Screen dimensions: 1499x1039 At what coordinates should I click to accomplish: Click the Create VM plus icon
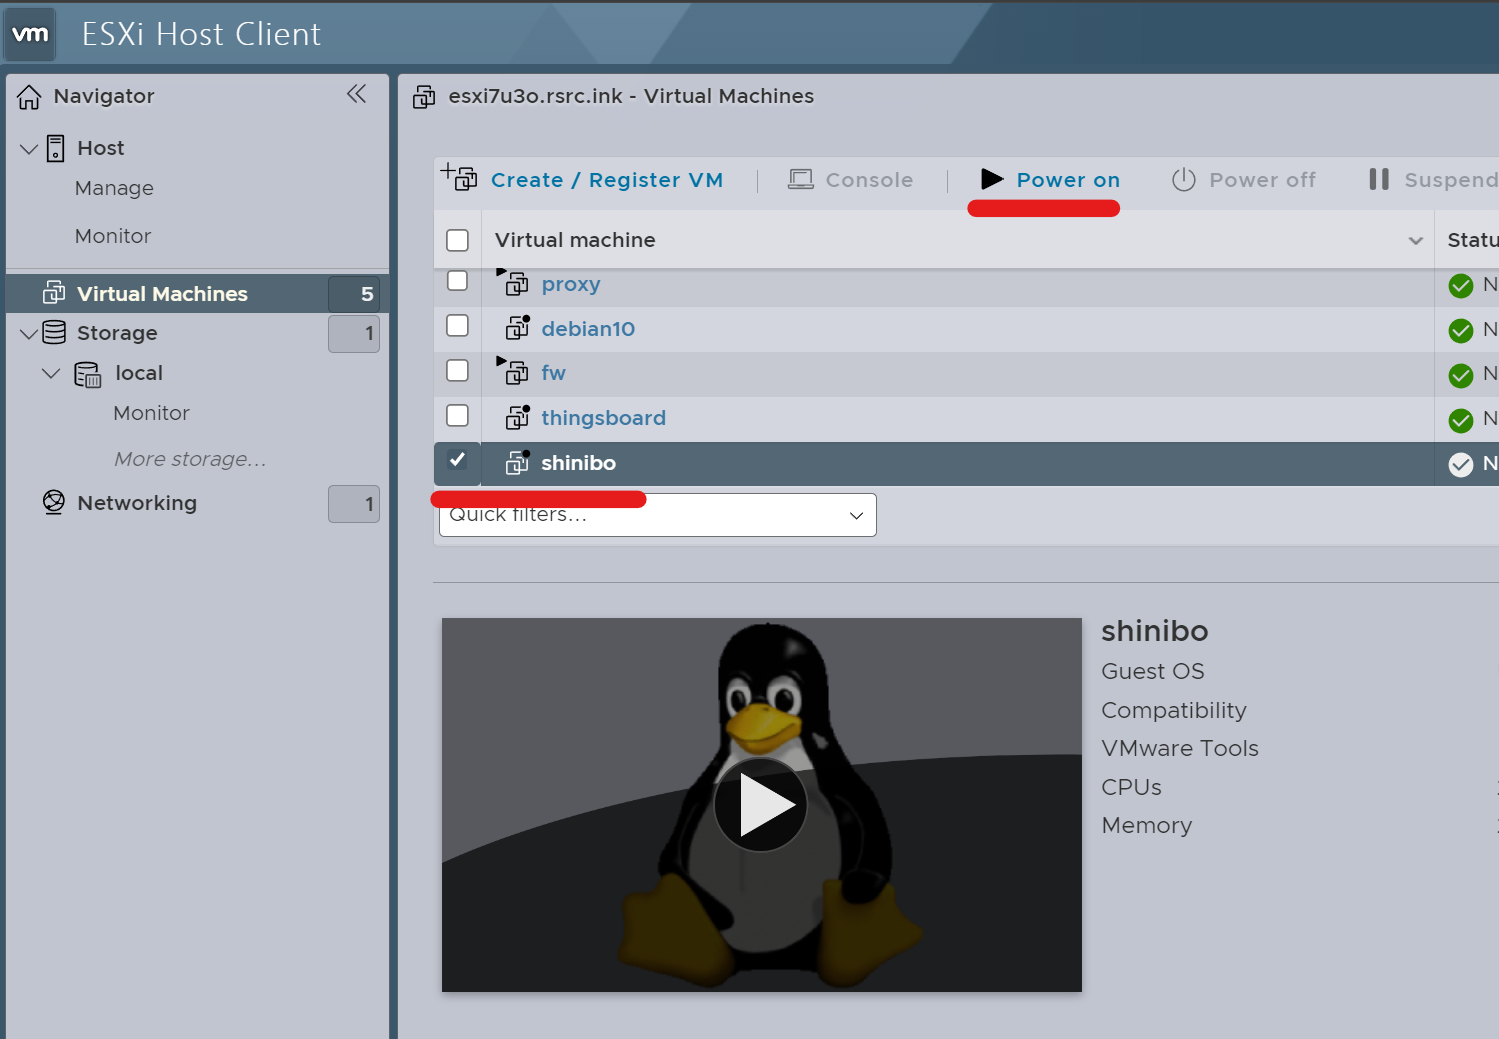point(459,177)
